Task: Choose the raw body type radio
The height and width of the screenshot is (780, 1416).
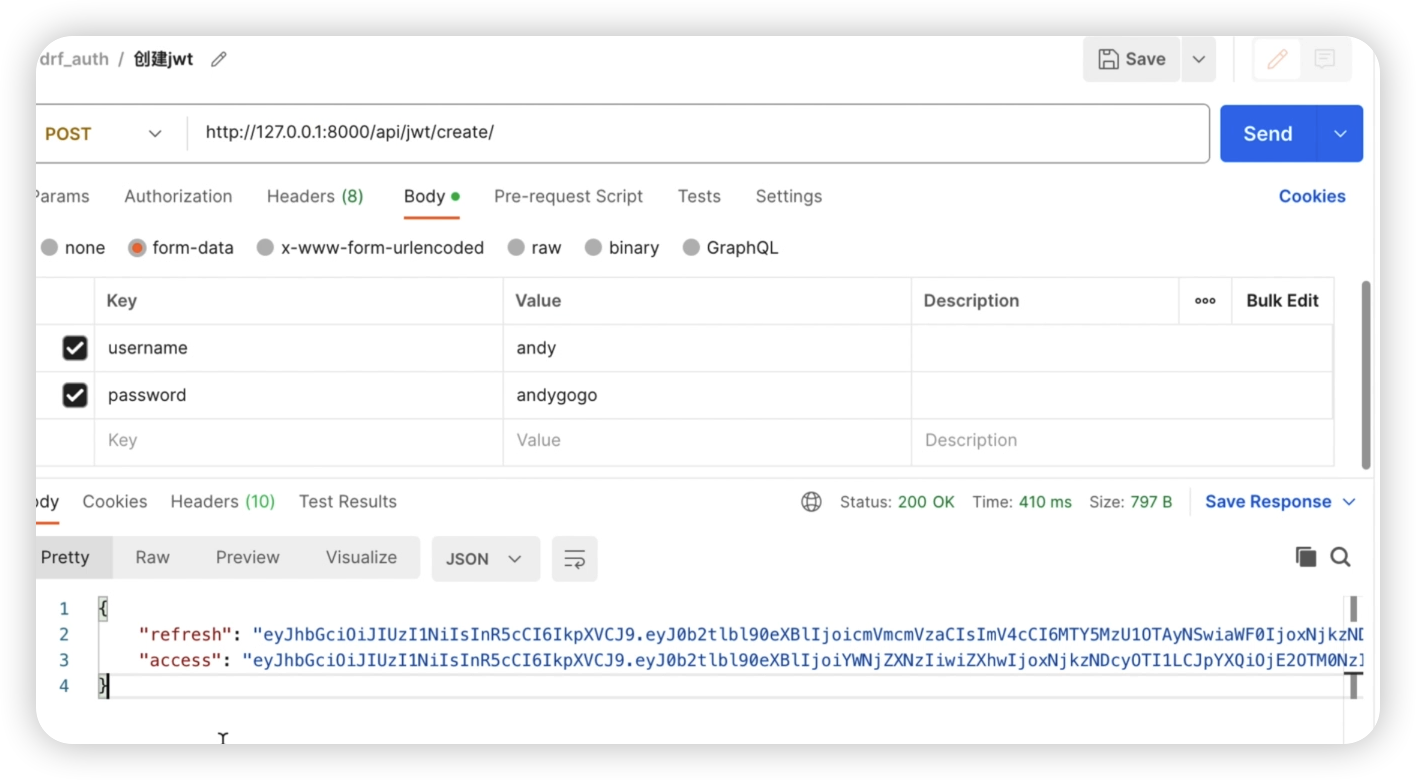Action: [x=516, y=248]
